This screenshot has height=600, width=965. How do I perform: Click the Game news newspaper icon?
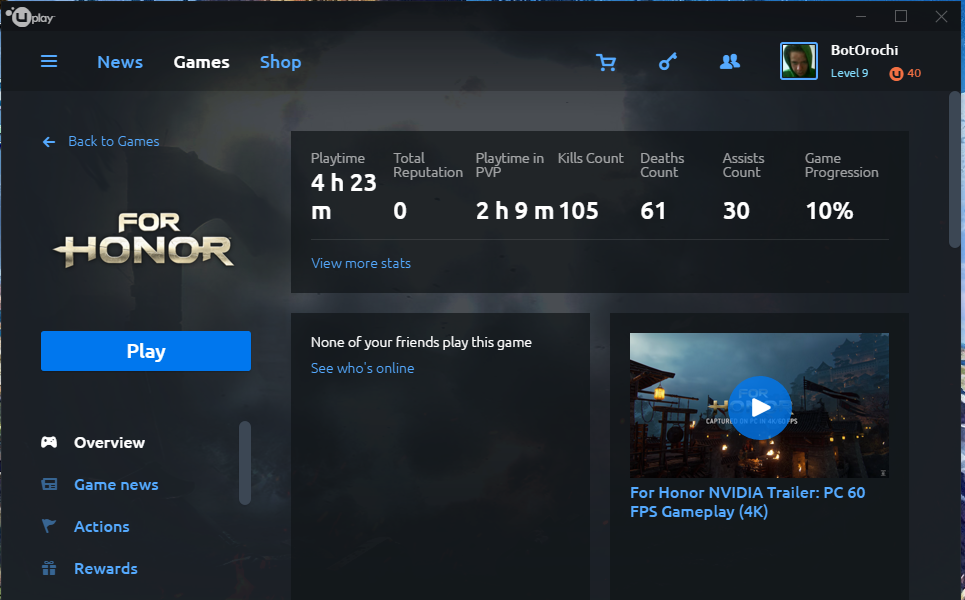pyautogui.click(x=49, y=484)
